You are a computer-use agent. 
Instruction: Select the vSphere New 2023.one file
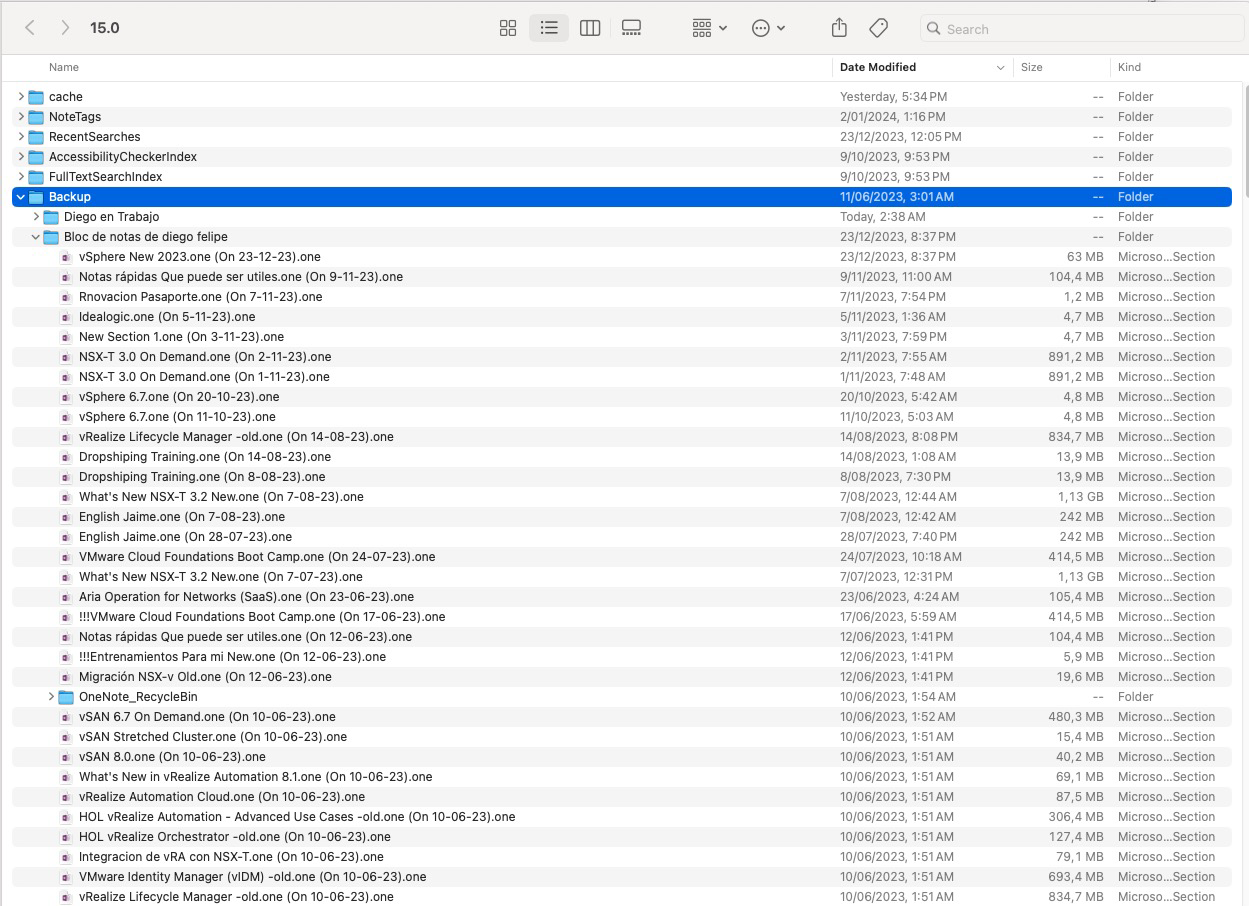click(x=200, y=257)
